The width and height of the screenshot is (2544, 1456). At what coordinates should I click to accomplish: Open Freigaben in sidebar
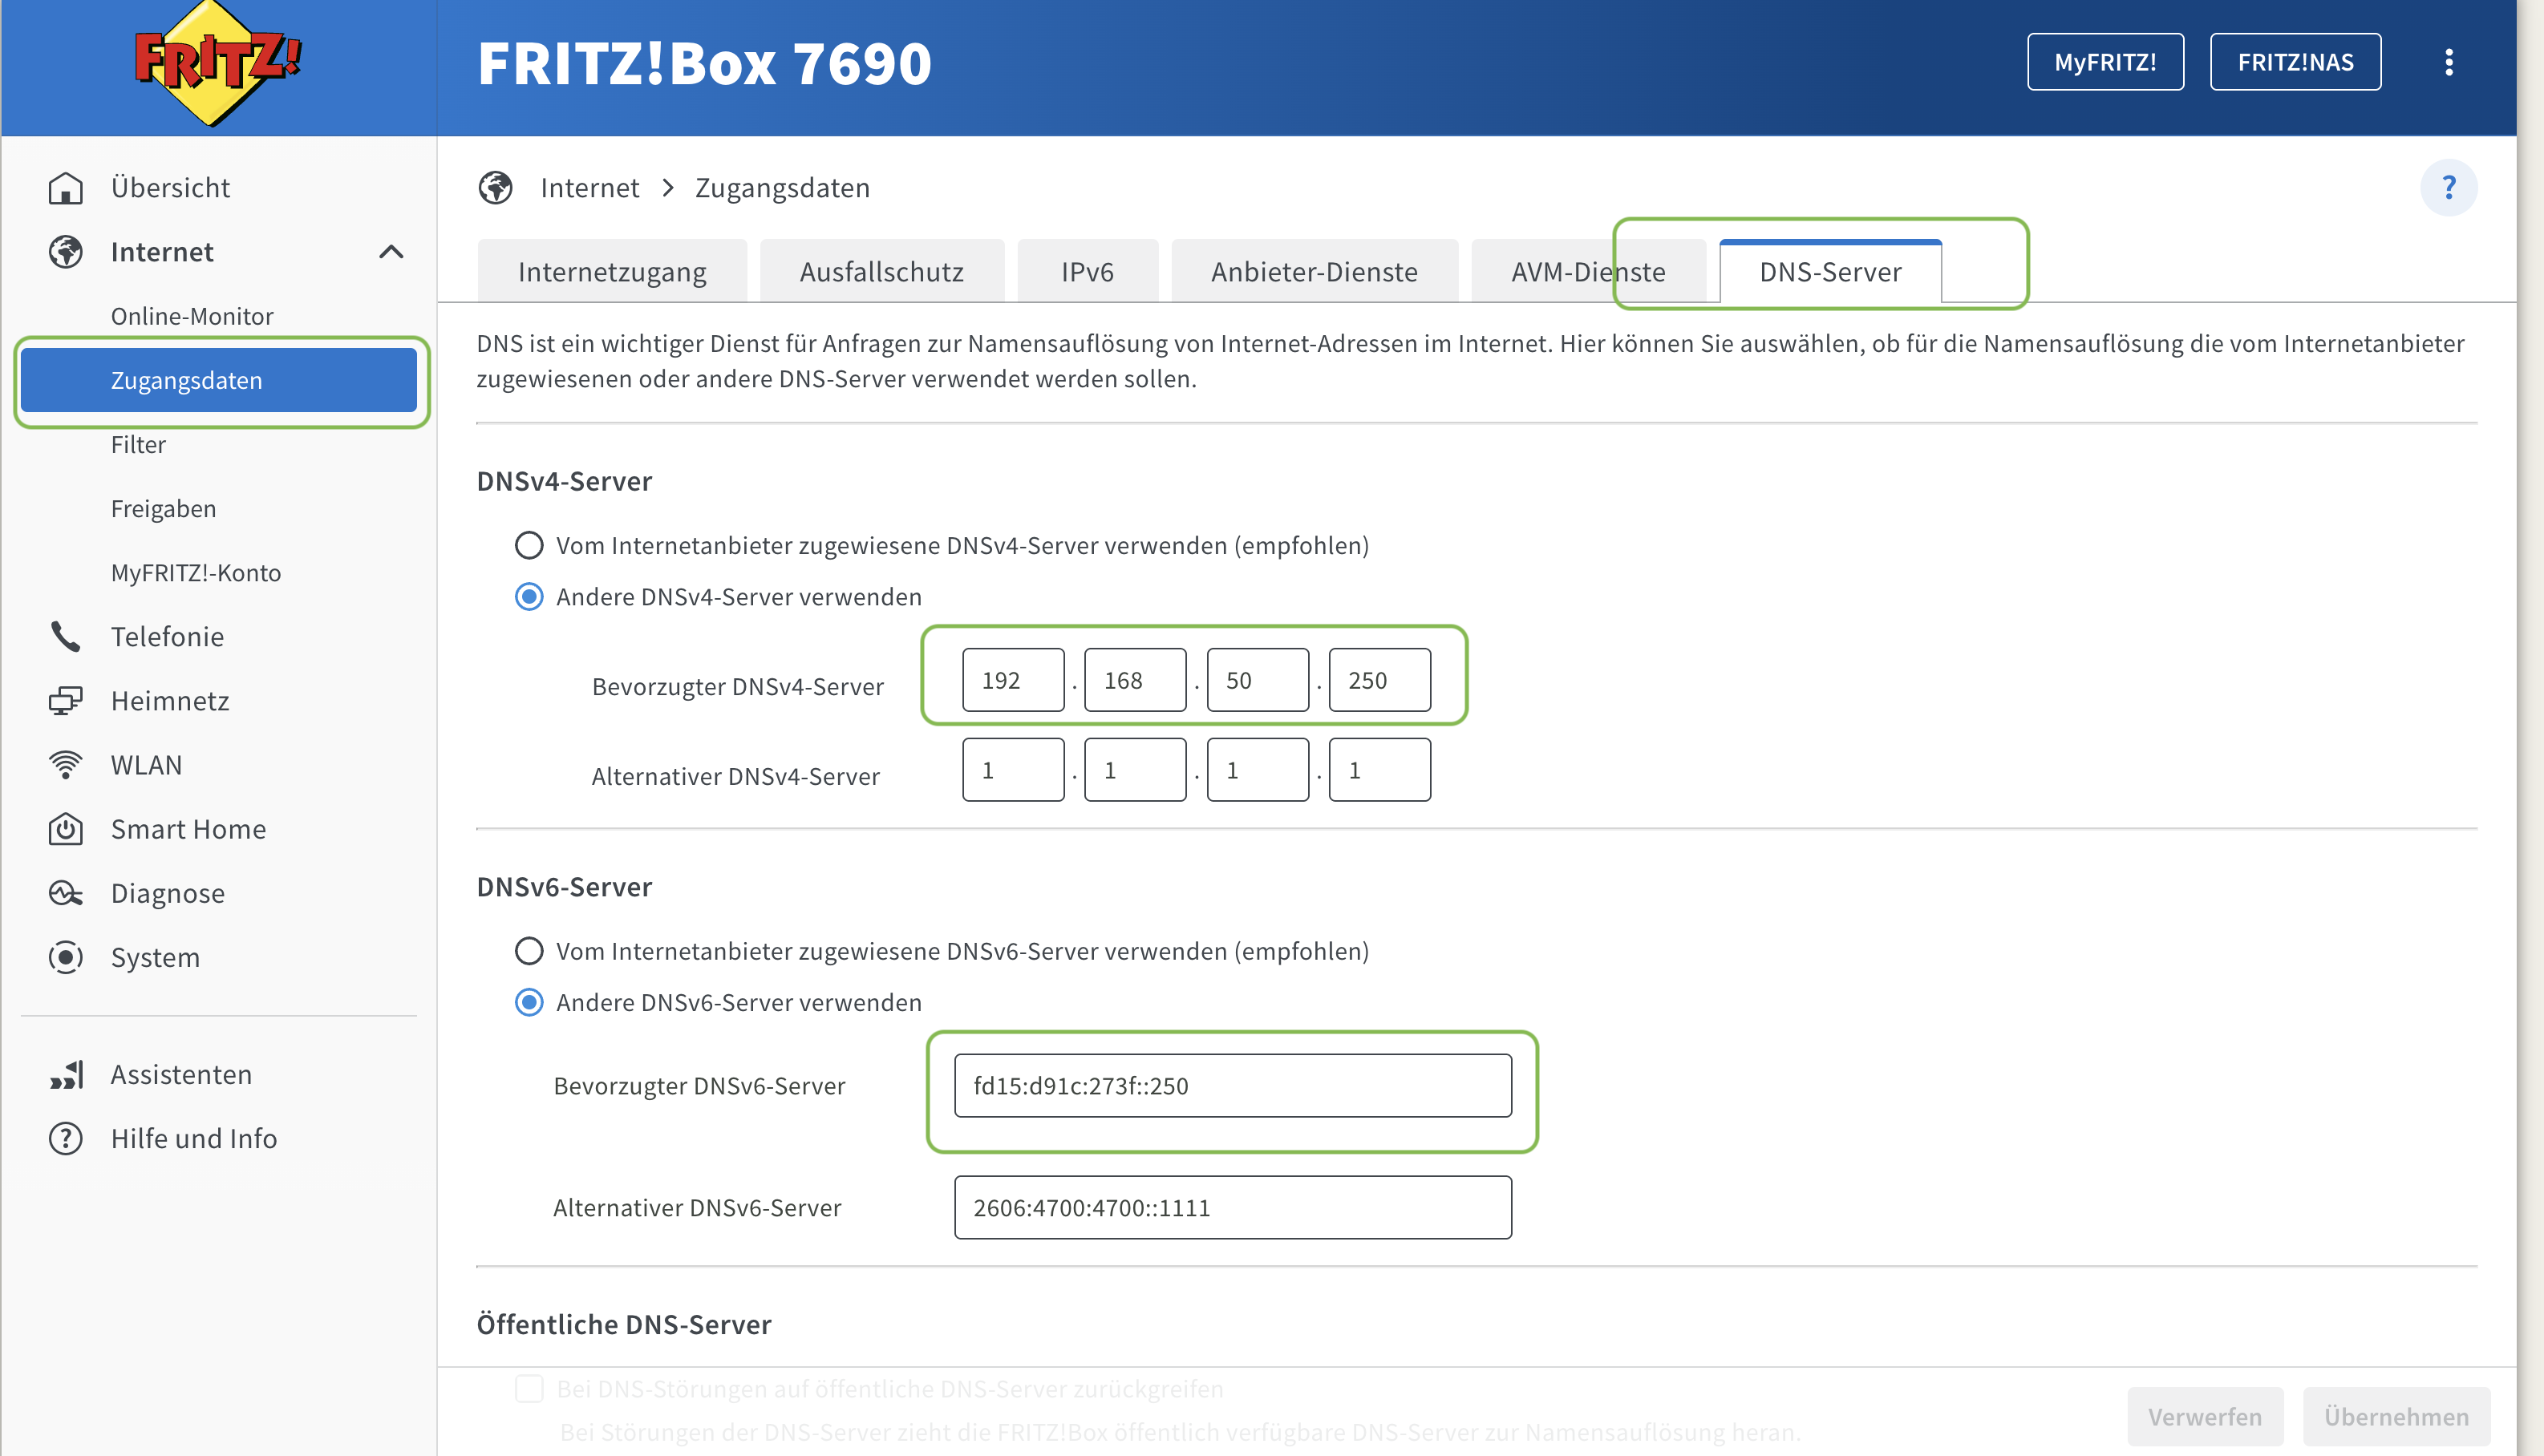pos(163,508)
